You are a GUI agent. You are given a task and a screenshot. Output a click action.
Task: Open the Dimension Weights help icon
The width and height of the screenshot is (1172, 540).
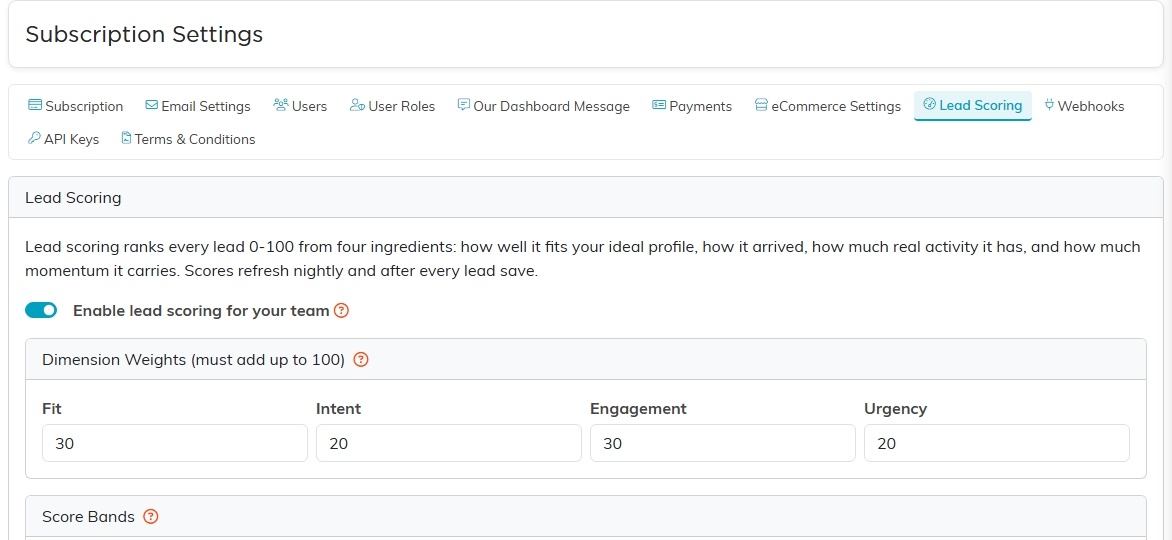361,360
